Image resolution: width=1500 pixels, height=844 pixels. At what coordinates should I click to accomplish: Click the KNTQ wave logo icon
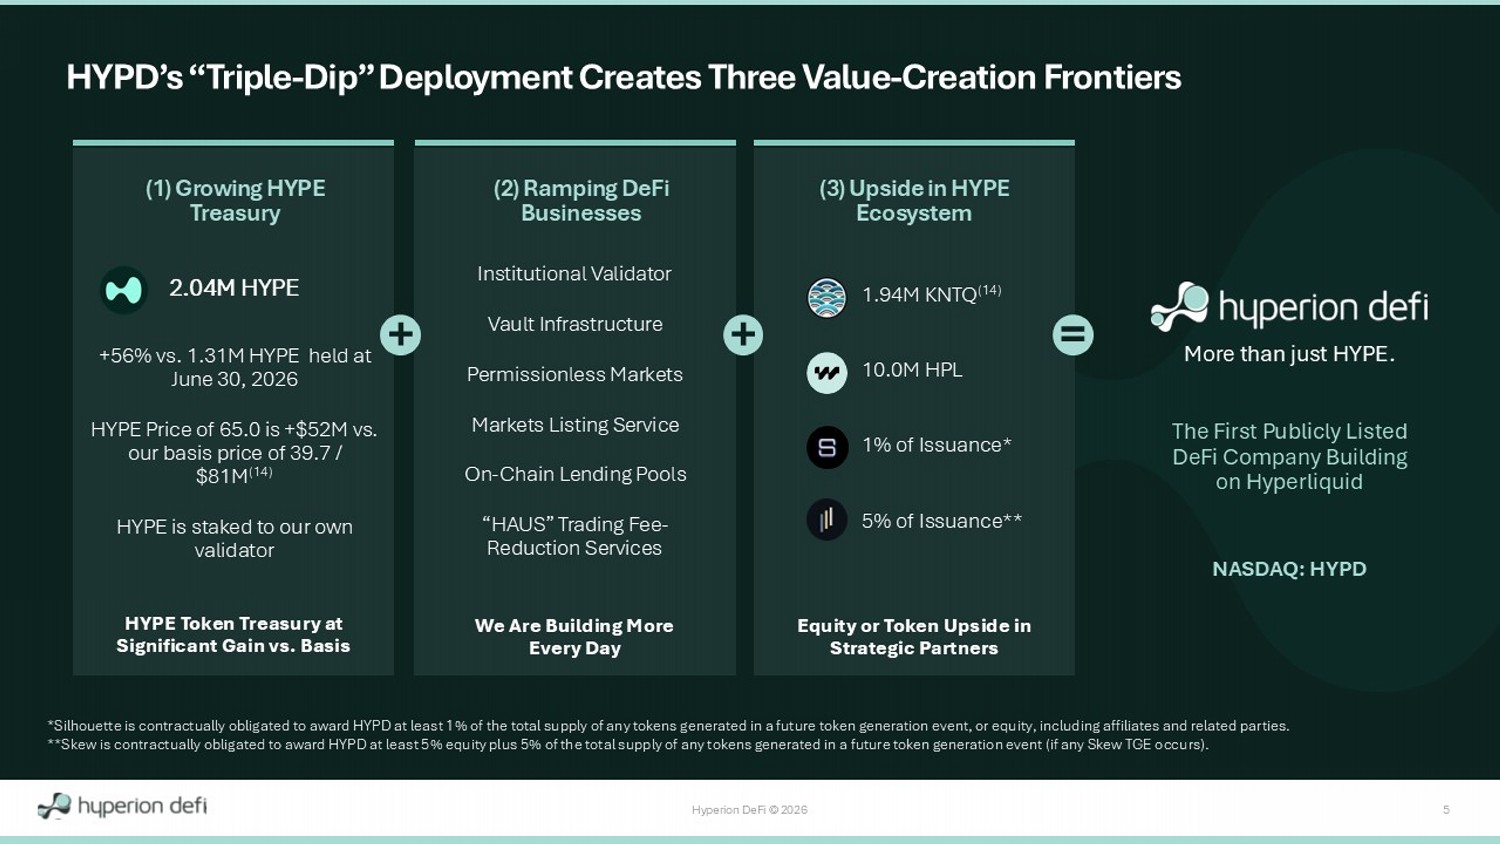(827, 298)
